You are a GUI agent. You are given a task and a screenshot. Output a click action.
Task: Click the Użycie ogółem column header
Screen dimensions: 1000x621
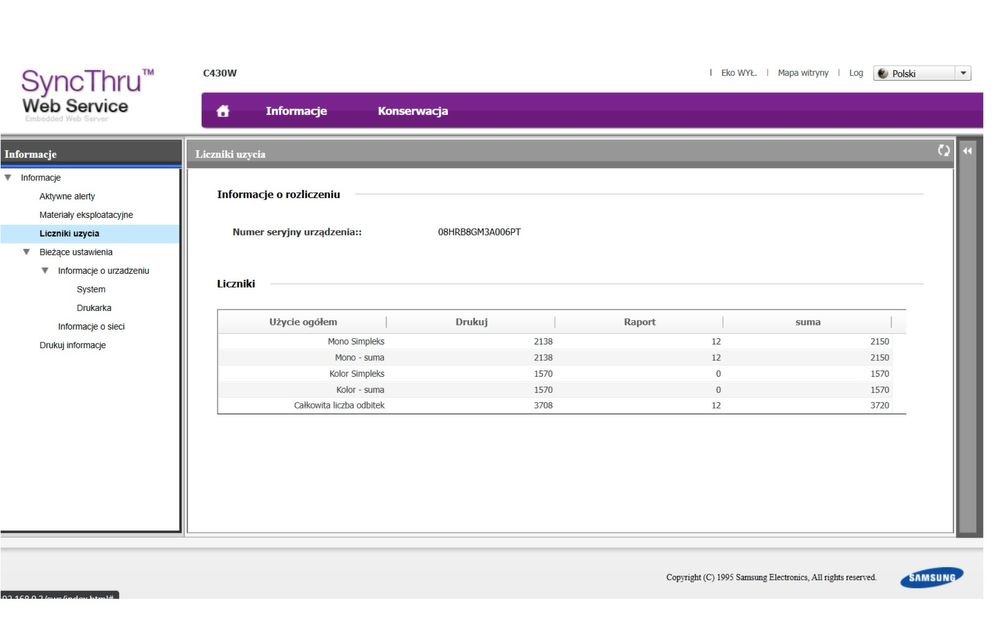[x=303, y=323]
